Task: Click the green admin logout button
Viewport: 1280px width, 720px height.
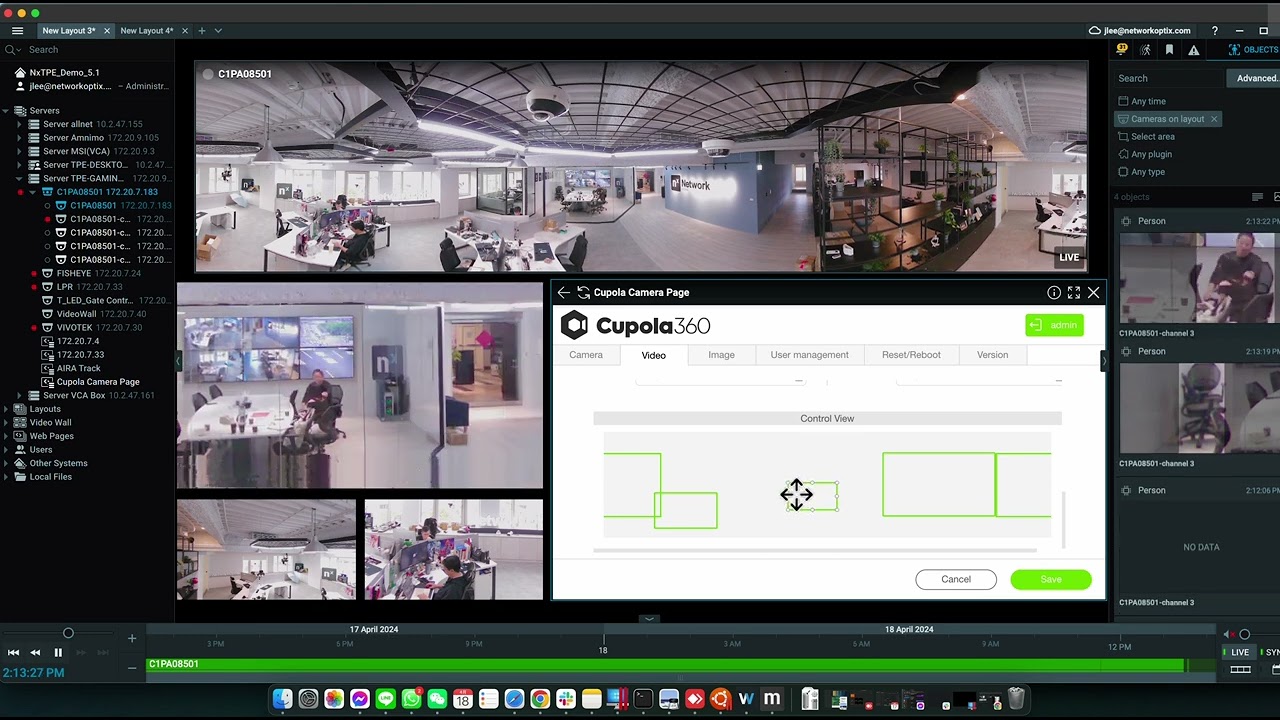Action: pos(1054,325)
